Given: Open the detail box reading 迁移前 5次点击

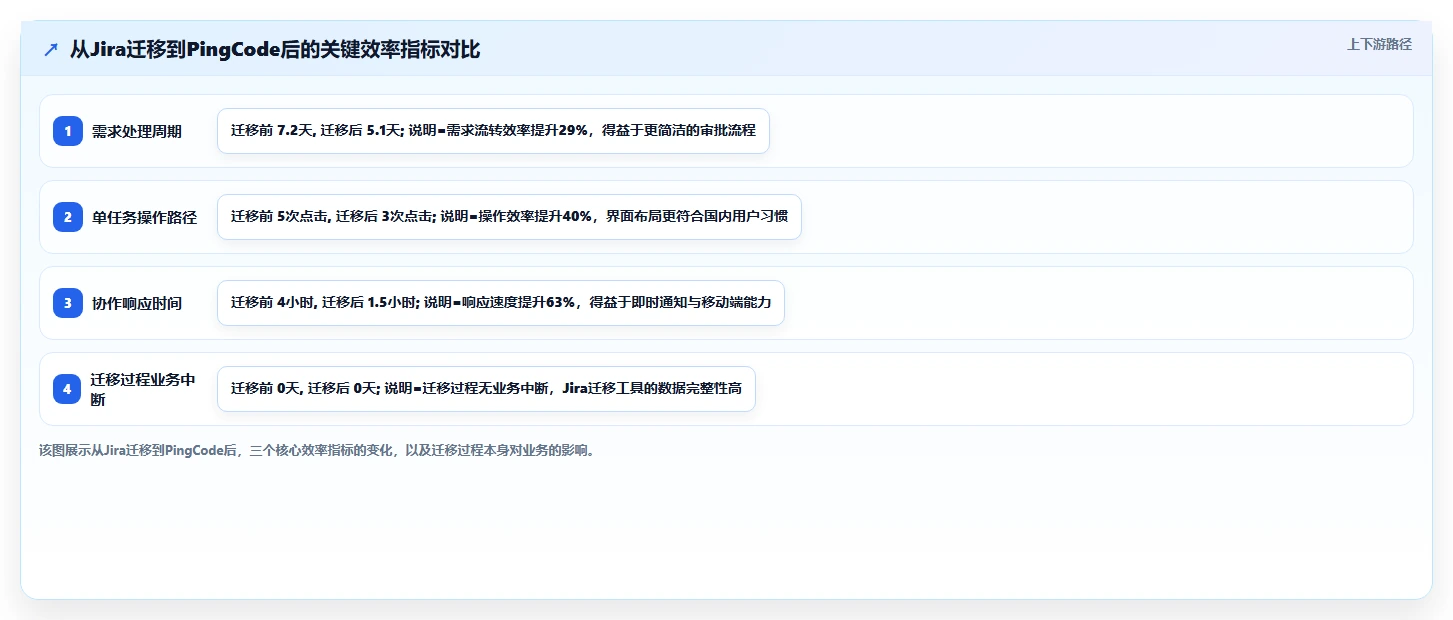Looking at the screenshot, I should (509, 217).
